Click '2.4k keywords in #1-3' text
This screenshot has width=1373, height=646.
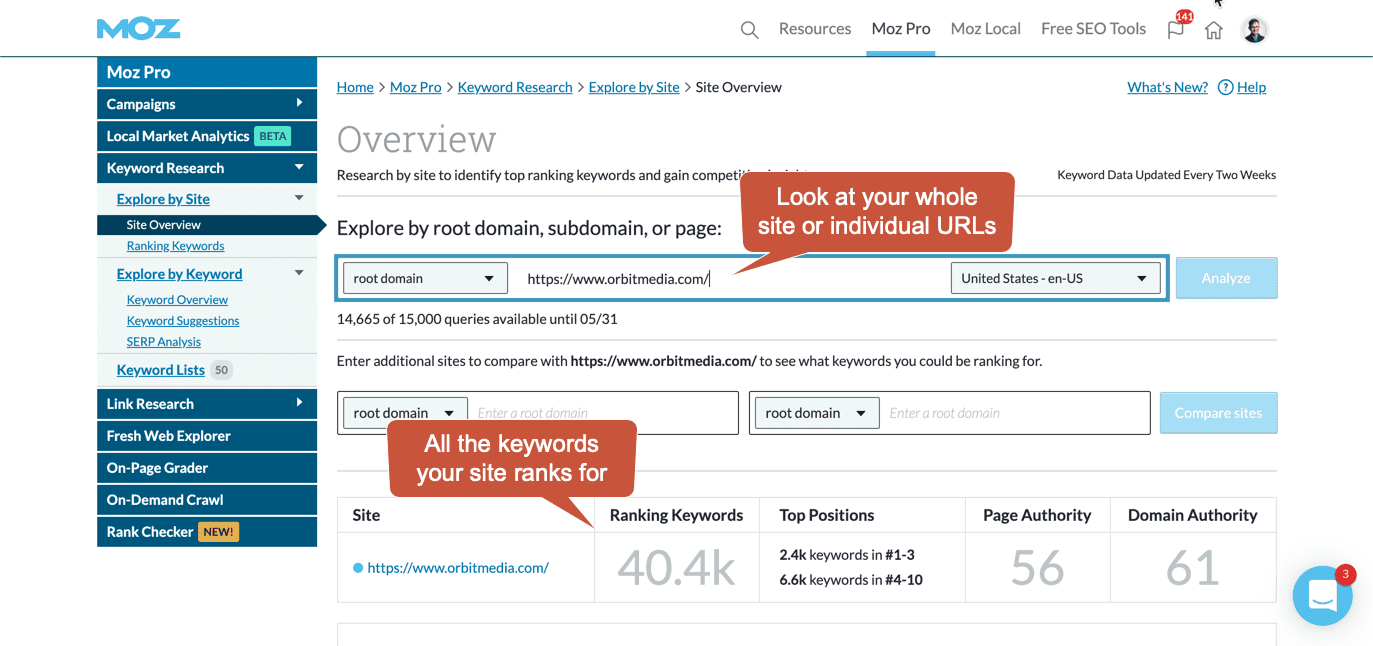pyautogui.click(x=847, y=554)
